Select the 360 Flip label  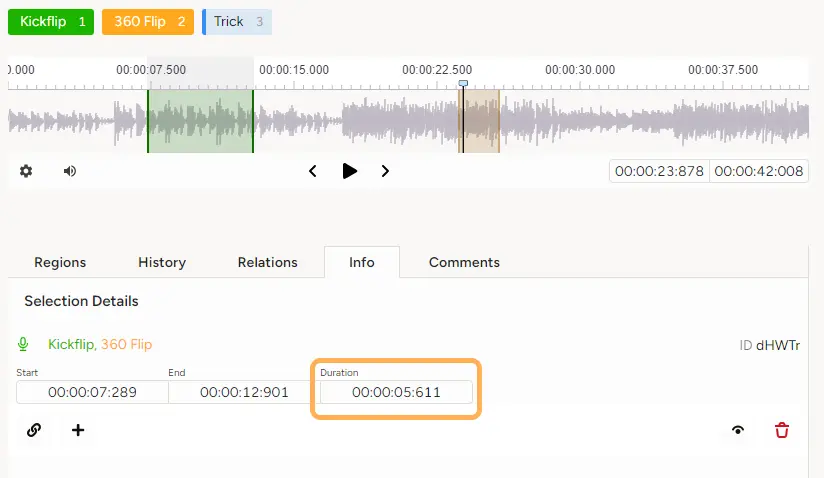click(148, 21)
